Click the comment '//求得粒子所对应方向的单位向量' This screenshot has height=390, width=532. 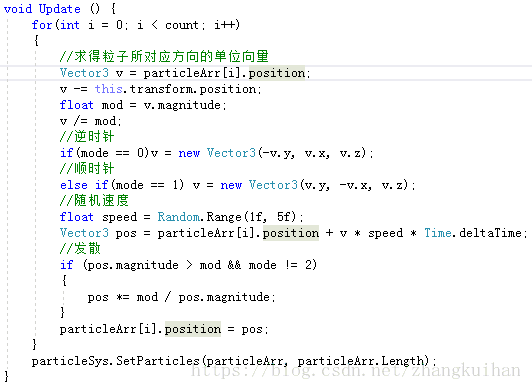pos(164,56)
